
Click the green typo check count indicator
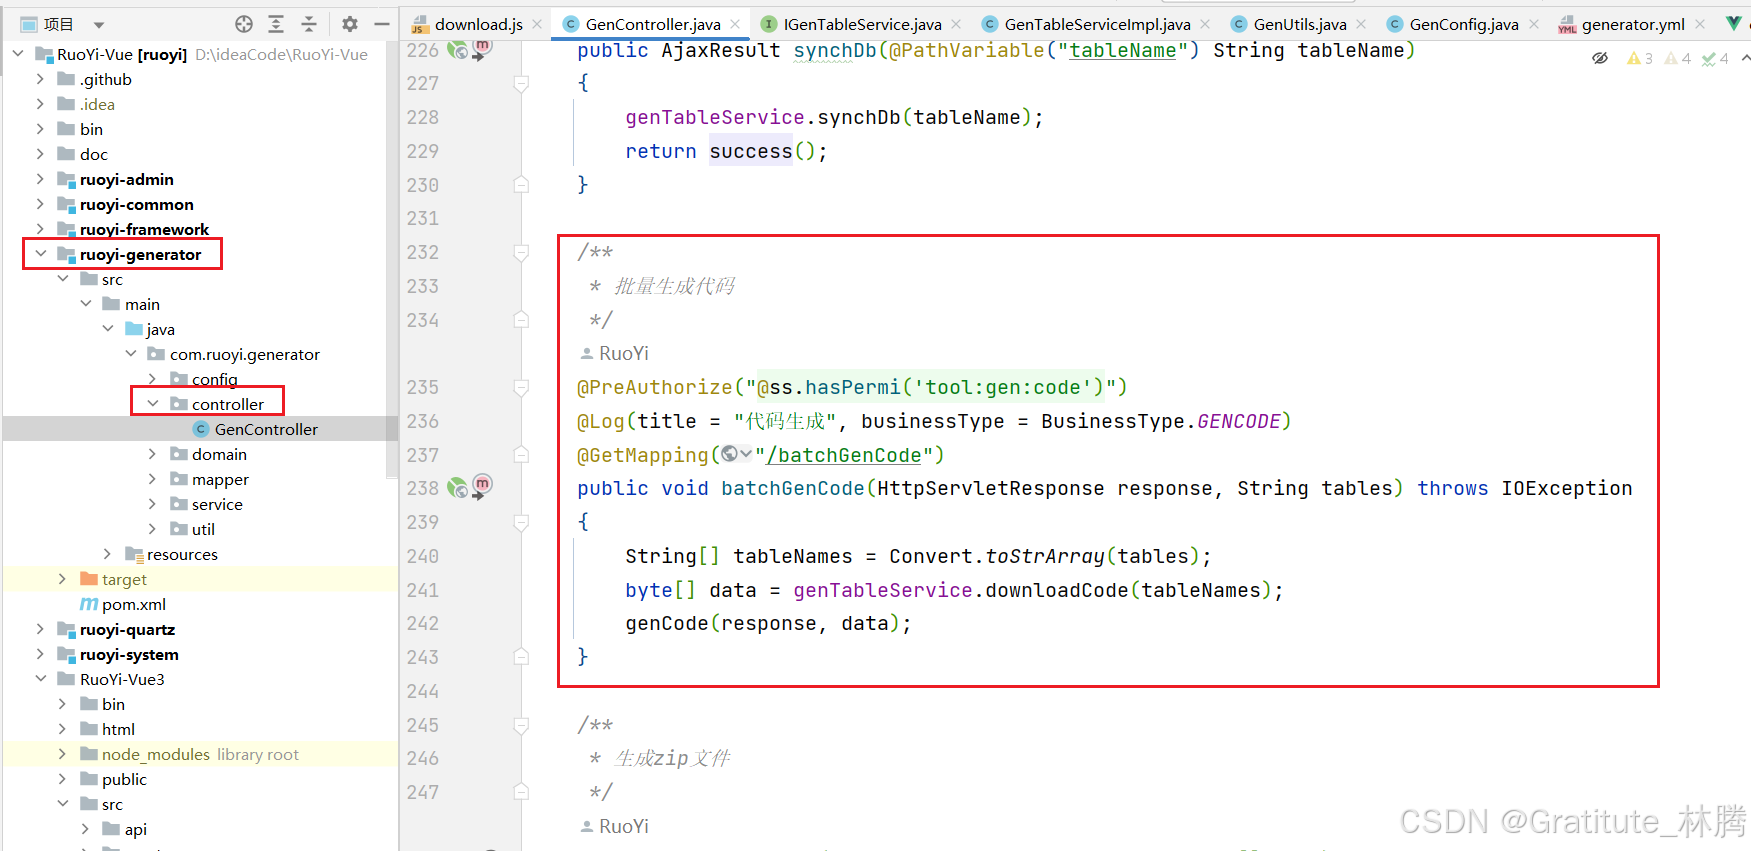(x=1715, y=58)
